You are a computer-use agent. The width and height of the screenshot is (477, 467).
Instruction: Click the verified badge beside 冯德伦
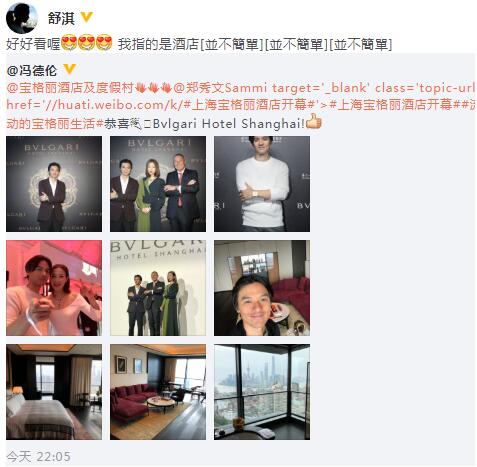click(x=69, y=69)
